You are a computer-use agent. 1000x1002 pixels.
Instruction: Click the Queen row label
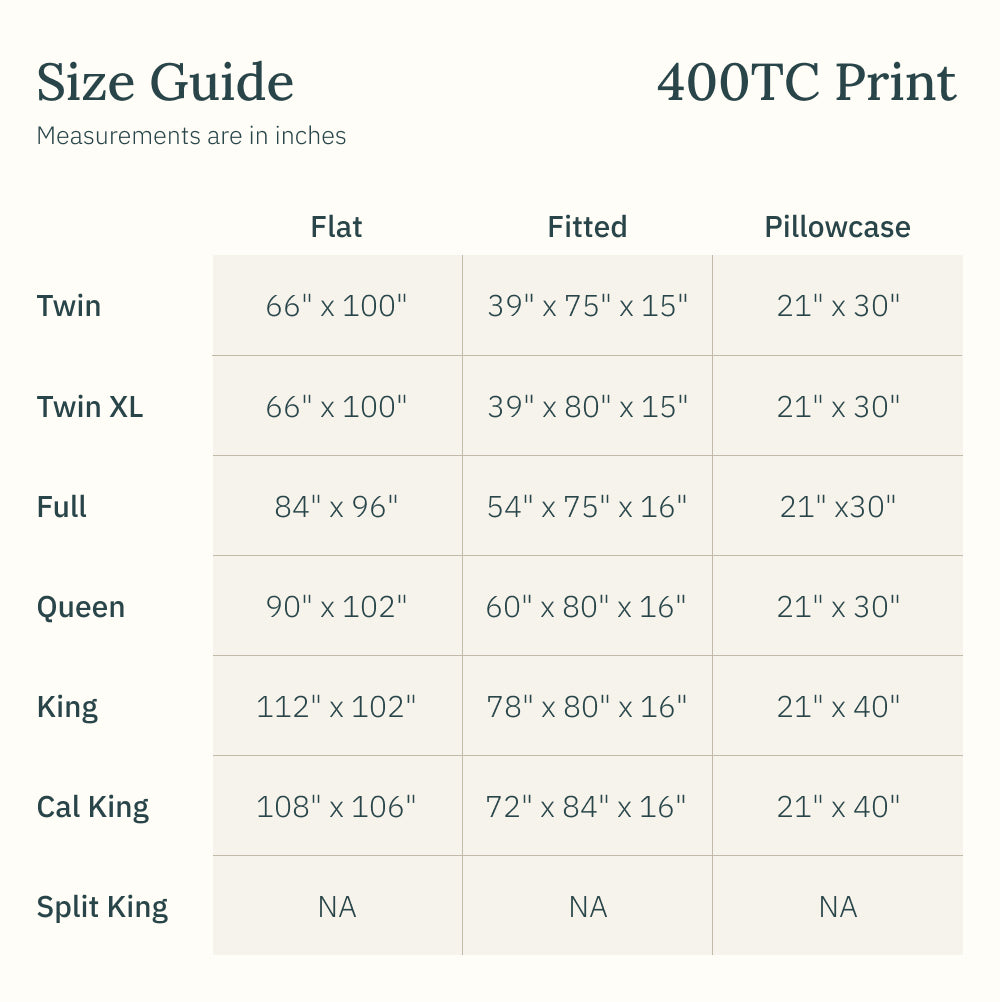(81, 607)
